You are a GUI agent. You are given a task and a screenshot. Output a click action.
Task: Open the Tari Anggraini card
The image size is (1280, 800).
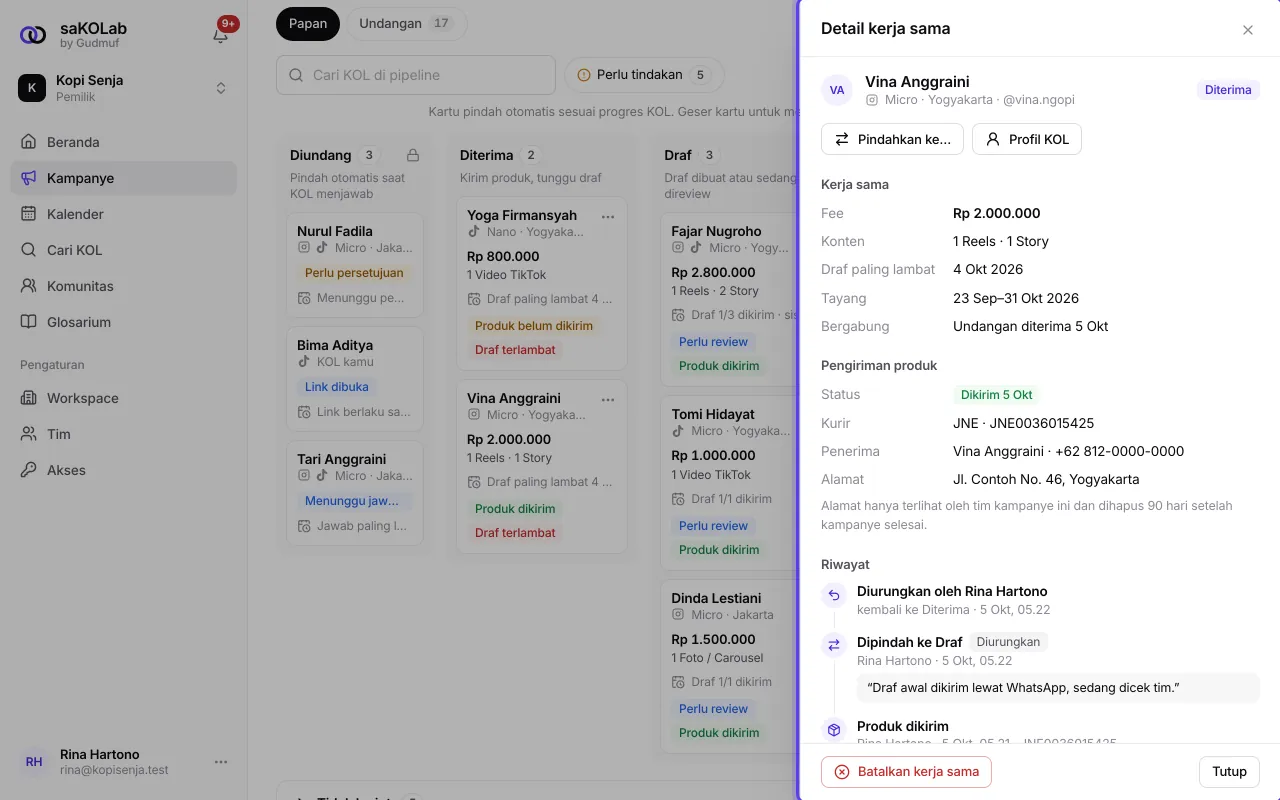(355, 493)
